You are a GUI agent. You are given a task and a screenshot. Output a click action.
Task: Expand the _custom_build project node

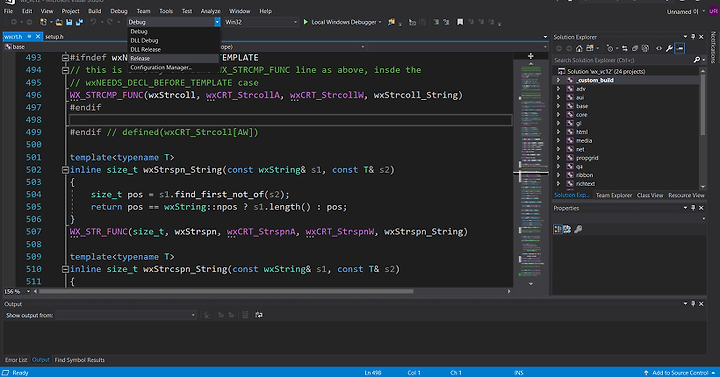(558, 80)
